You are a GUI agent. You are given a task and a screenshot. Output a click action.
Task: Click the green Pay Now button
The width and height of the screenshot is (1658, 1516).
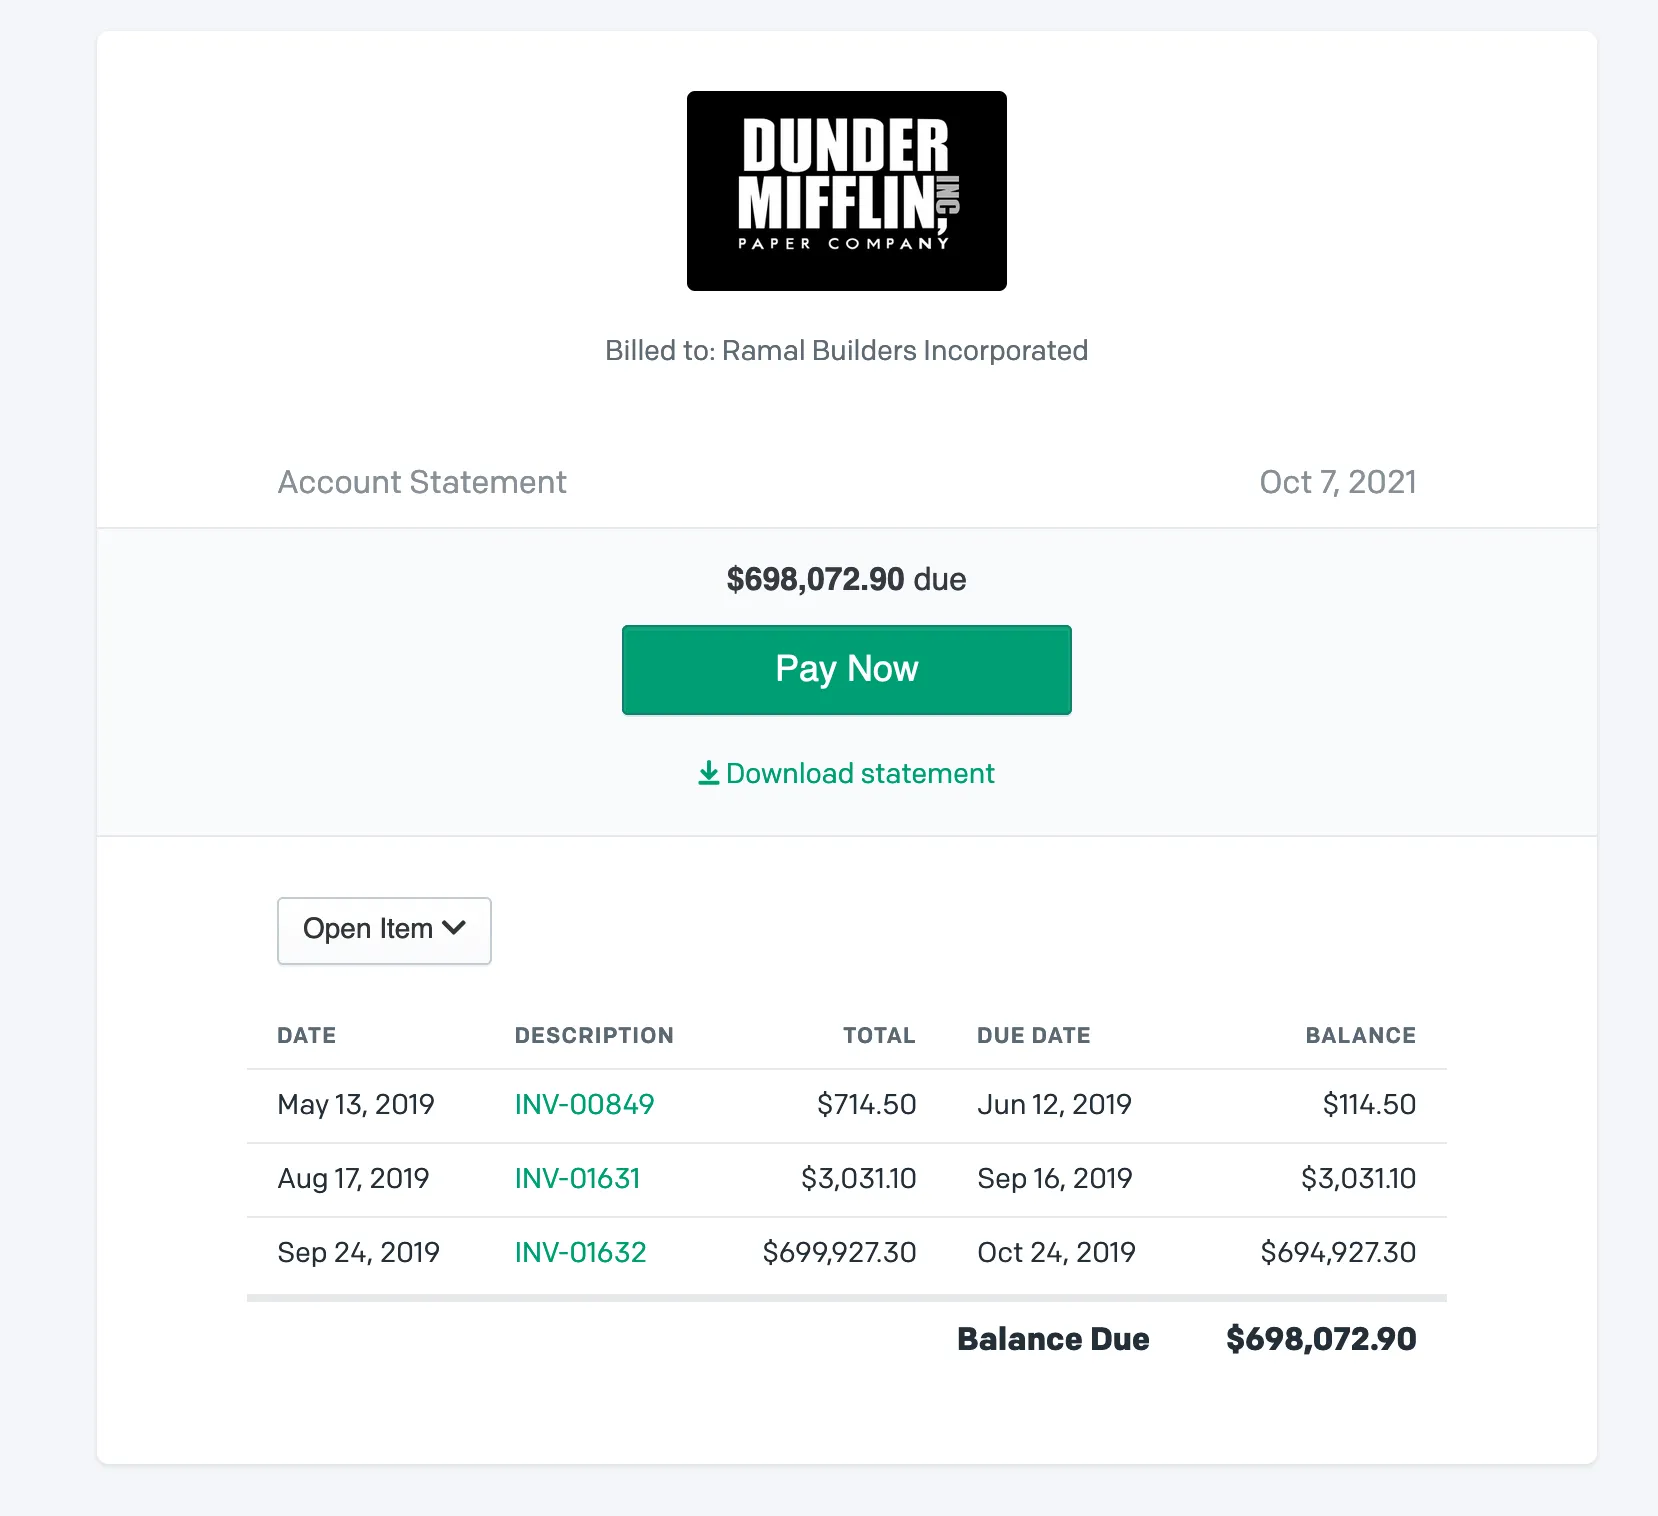point(846,670)
